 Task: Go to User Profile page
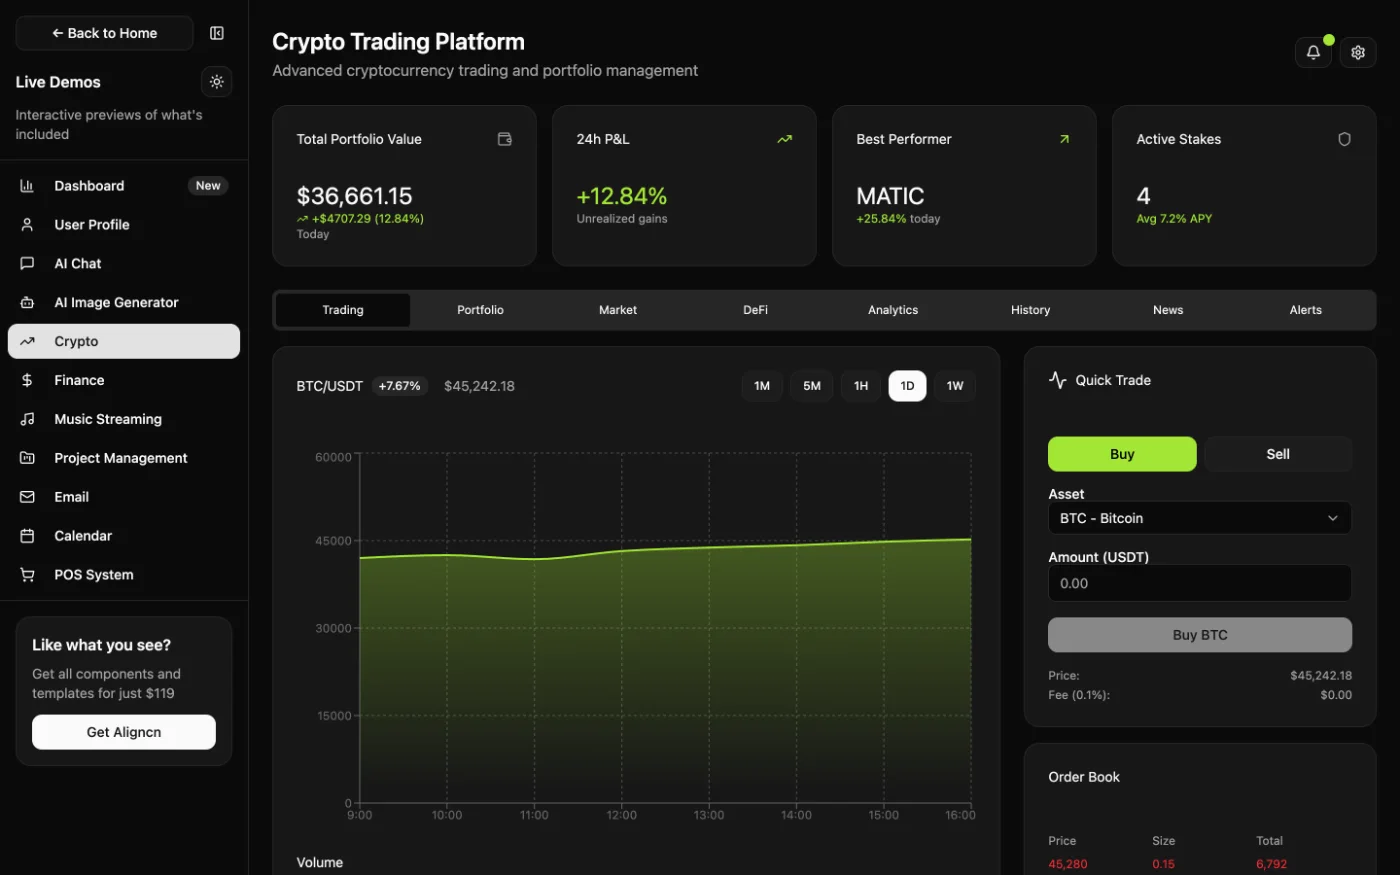124,225
